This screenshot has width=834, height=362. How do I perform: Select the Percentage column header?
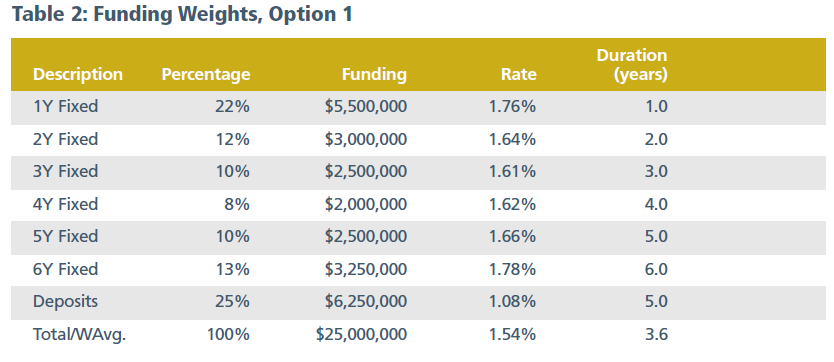click(x=206, y=74)
